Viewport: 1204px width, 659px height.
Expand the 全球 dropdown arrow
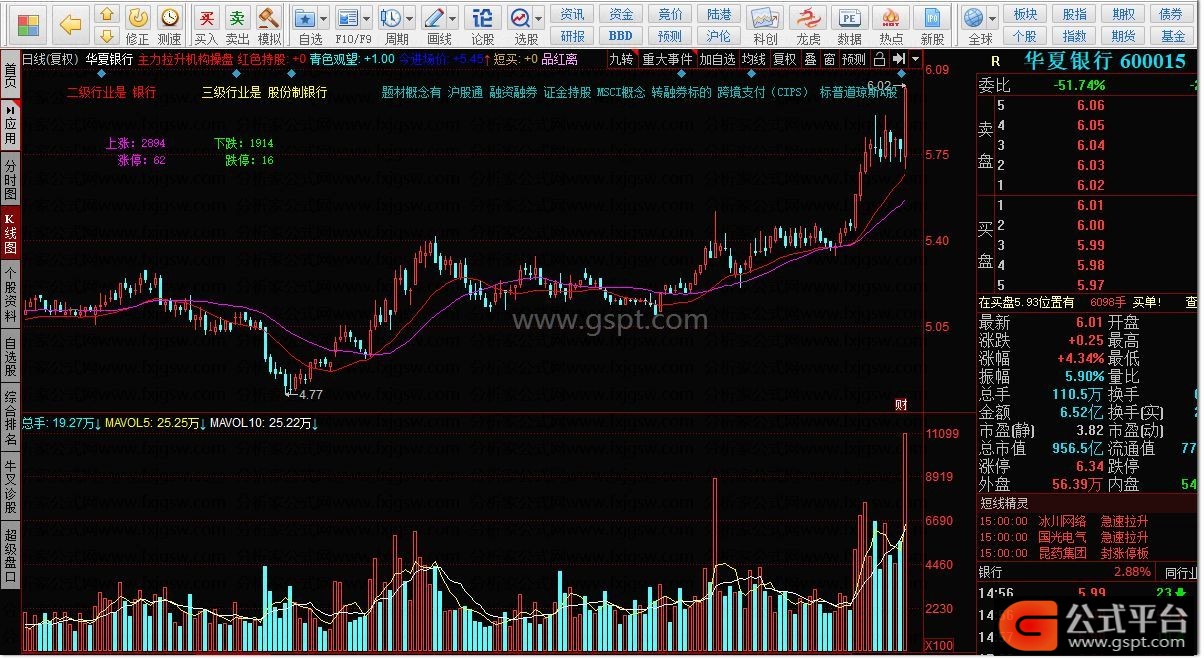point(993,18)
